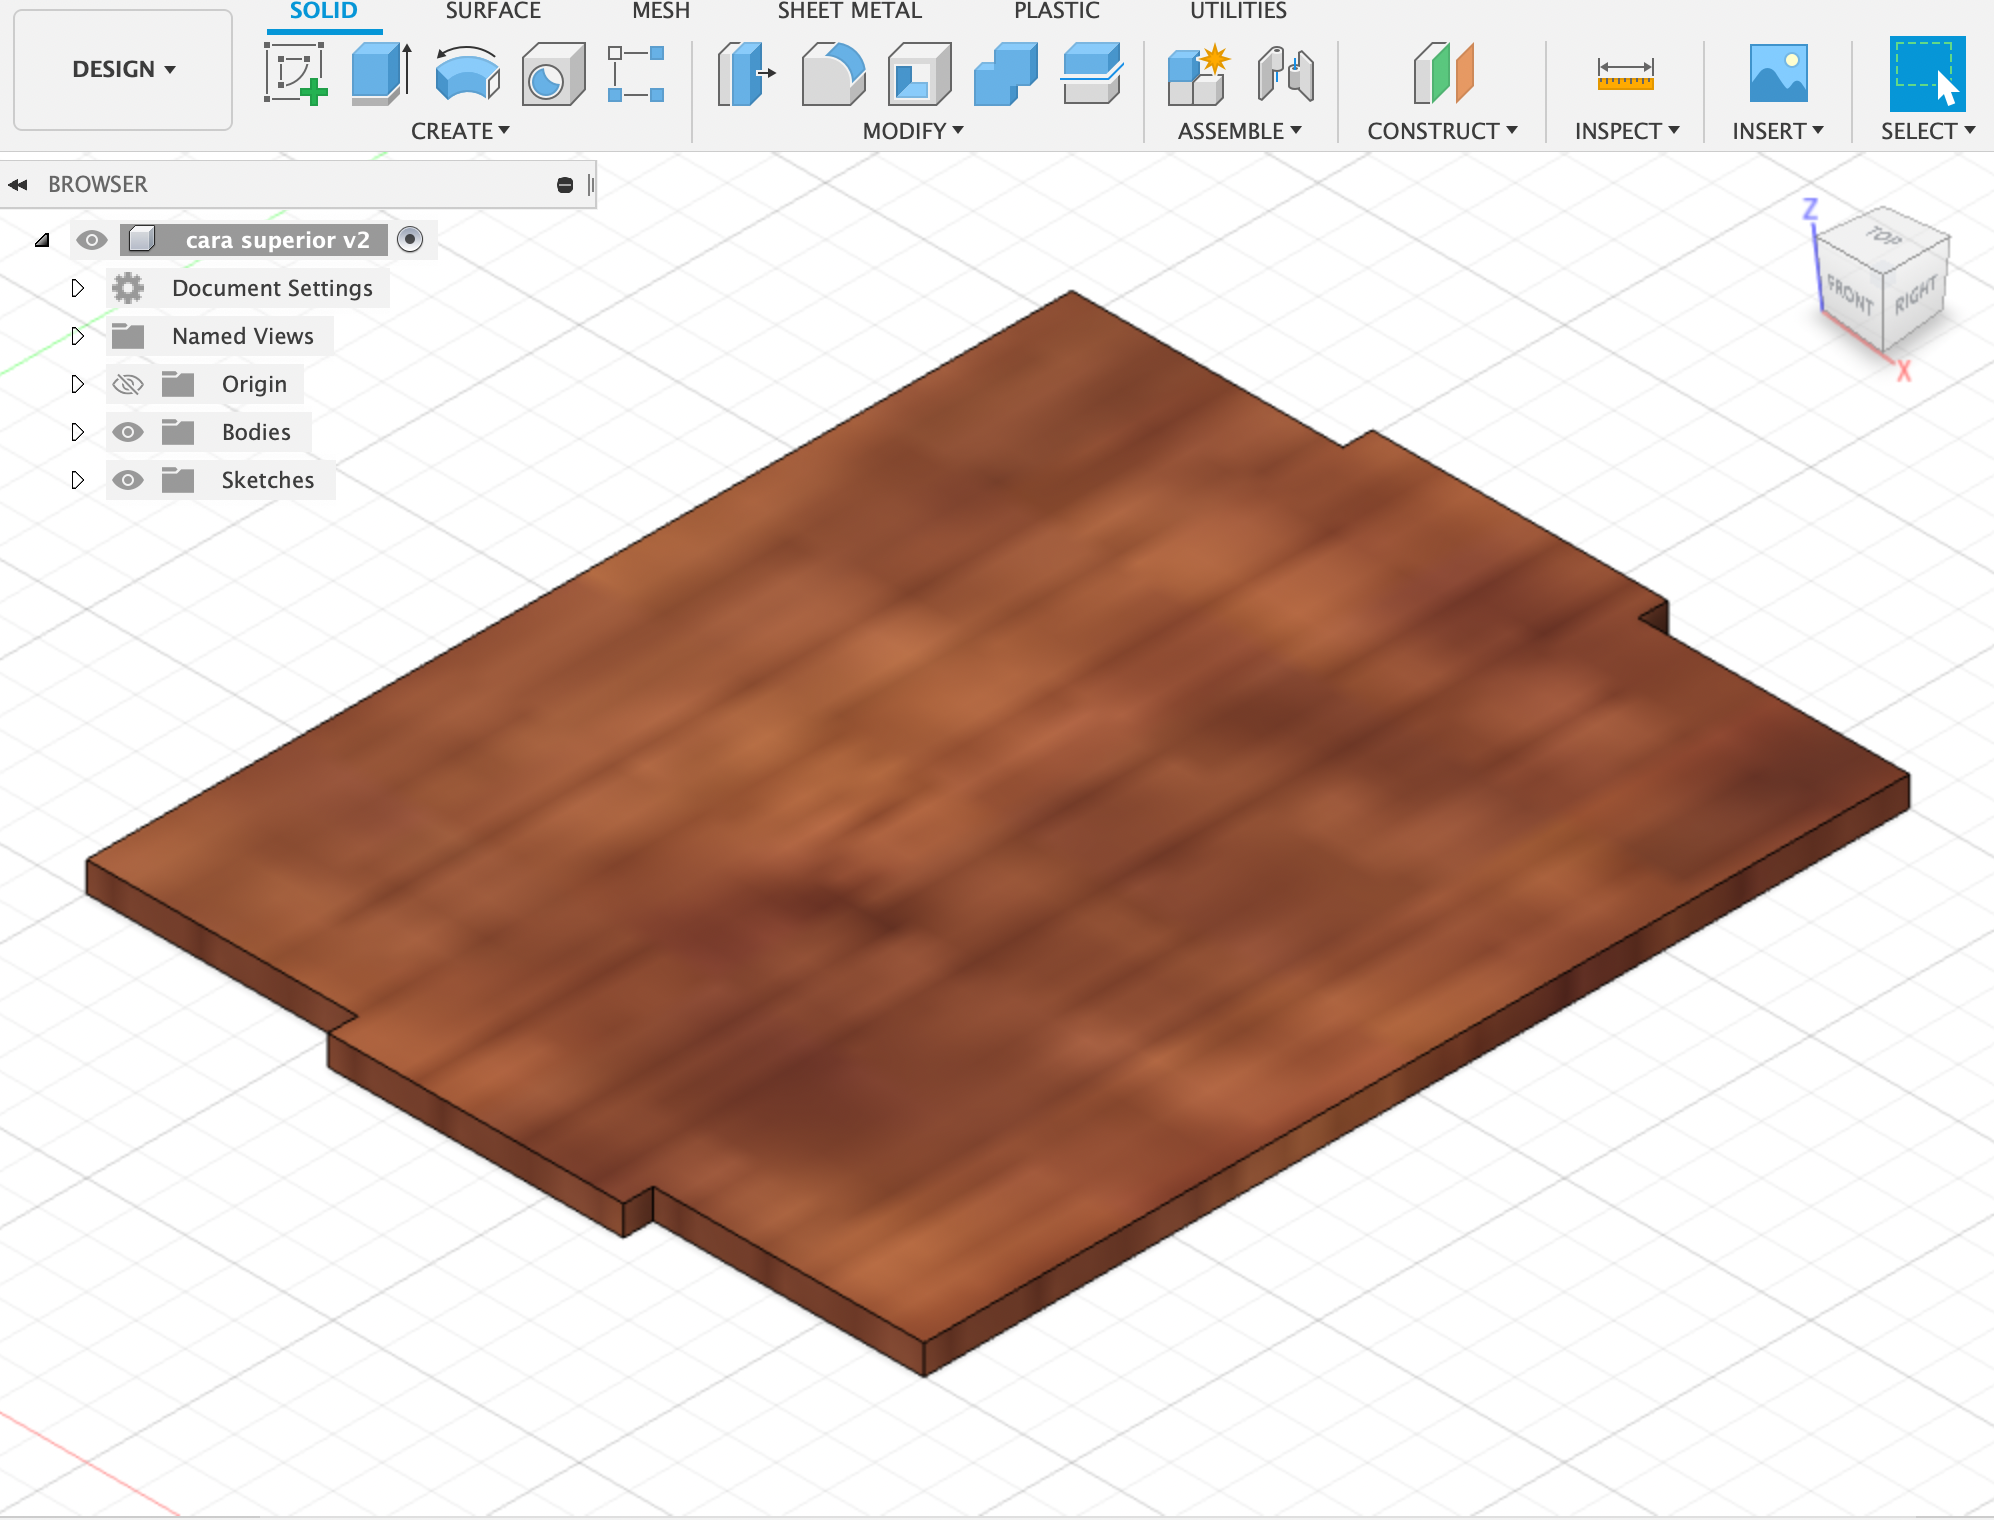Toggle Sketches folder eye icon
The image size is (1994, 1520).
tap(128, 480)
